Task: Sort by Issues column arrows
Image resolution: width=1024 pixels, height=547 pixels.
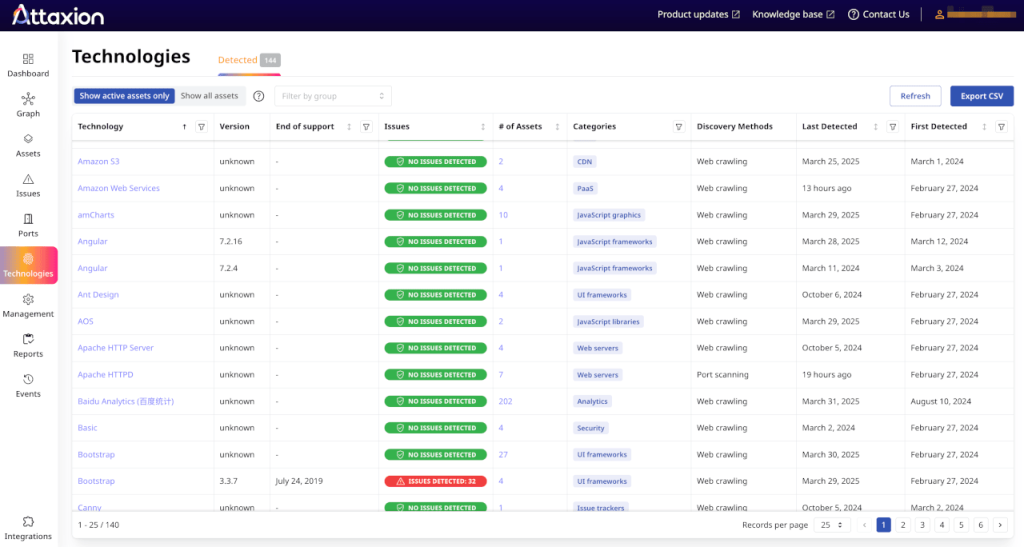Action: (x=483, y=127)
